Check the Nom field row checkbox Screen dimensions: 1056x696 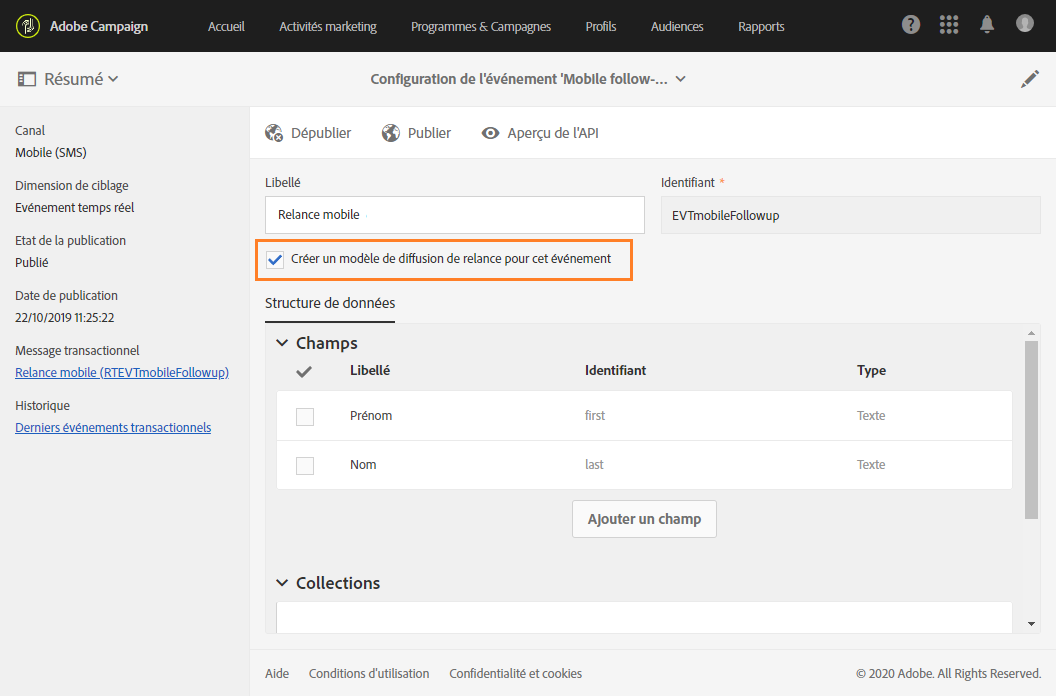305,465
